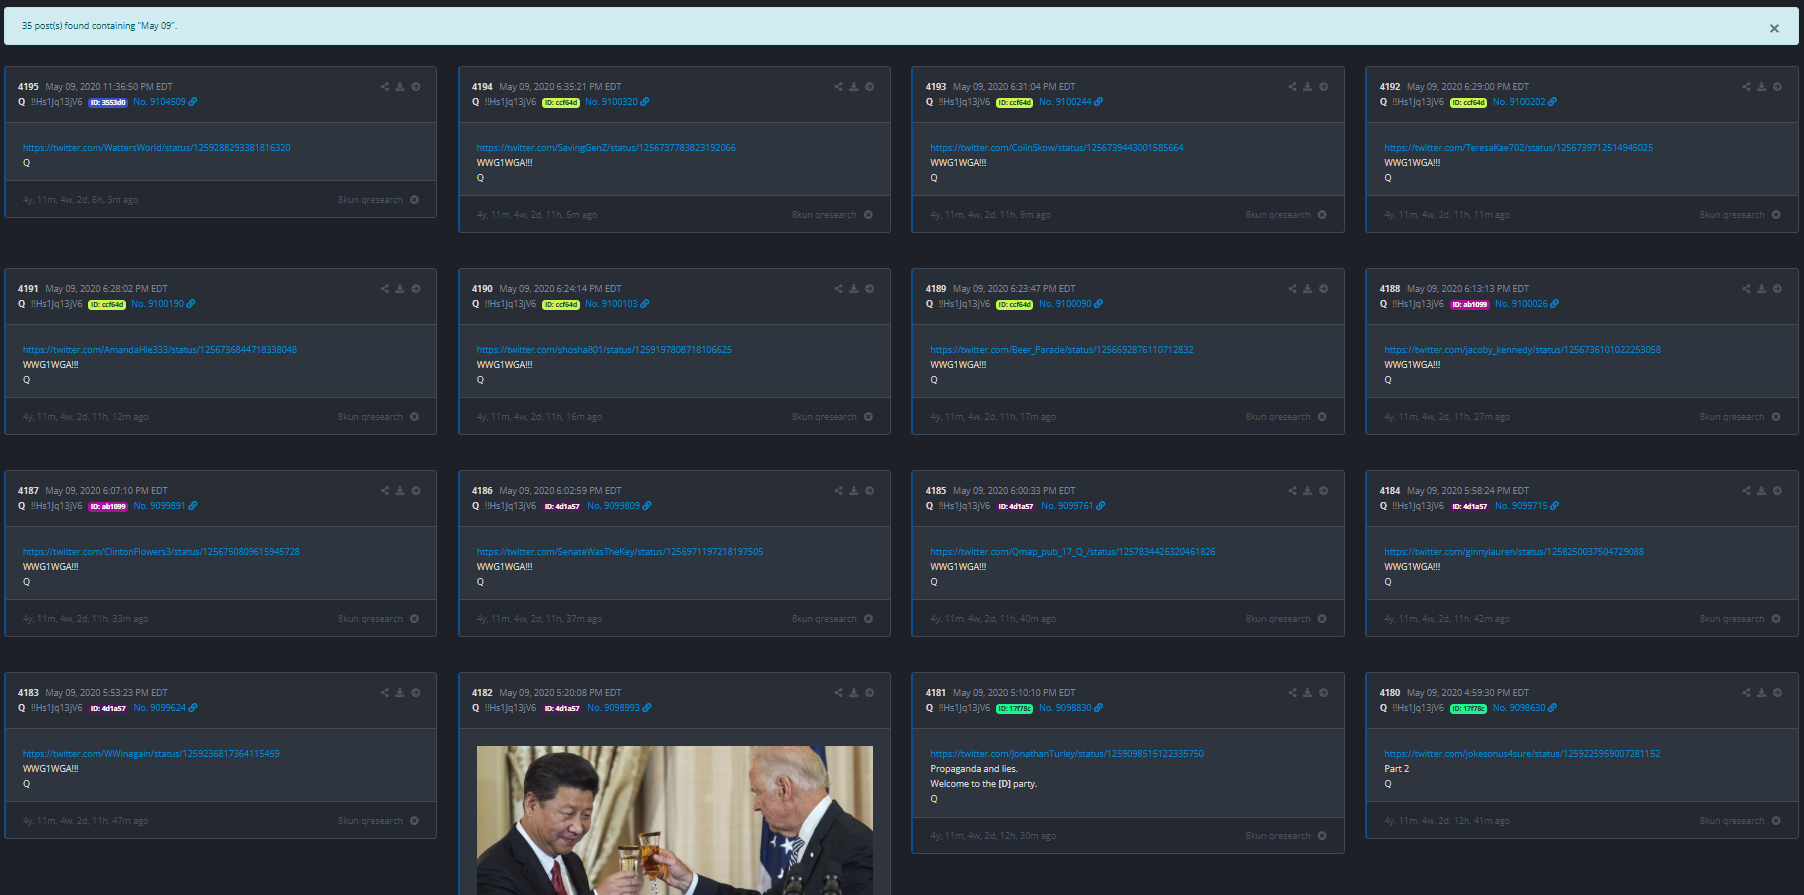The image size is (1804, 895).
Task: Open post 4184 with the arrow icon
Action: pyautogui.click(x=1777, y=491)
